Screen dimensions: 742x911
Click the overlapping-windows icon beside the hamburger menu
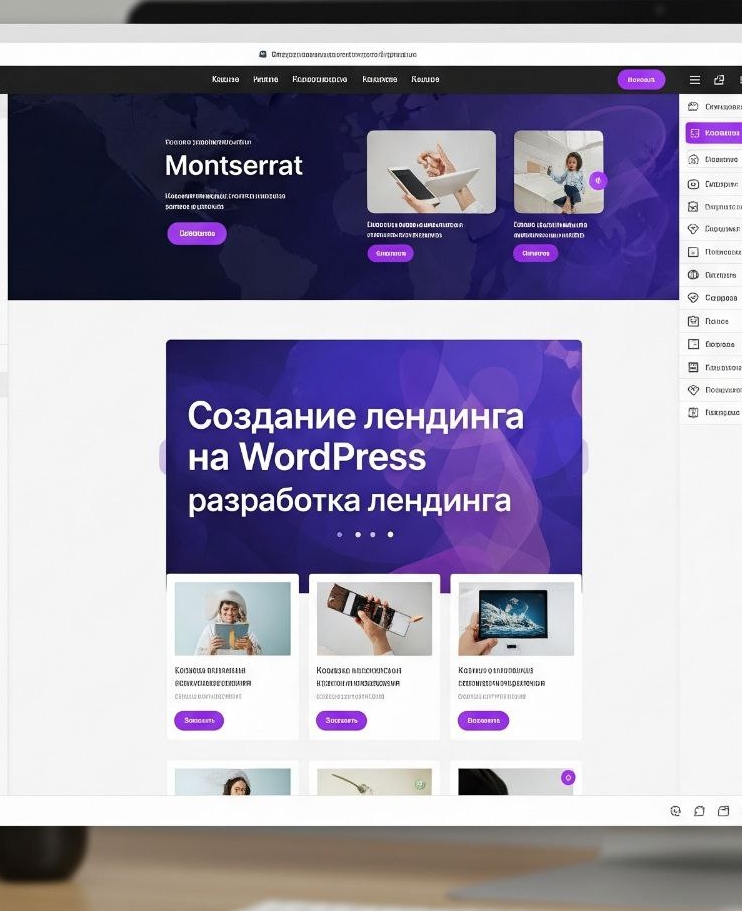719,80
